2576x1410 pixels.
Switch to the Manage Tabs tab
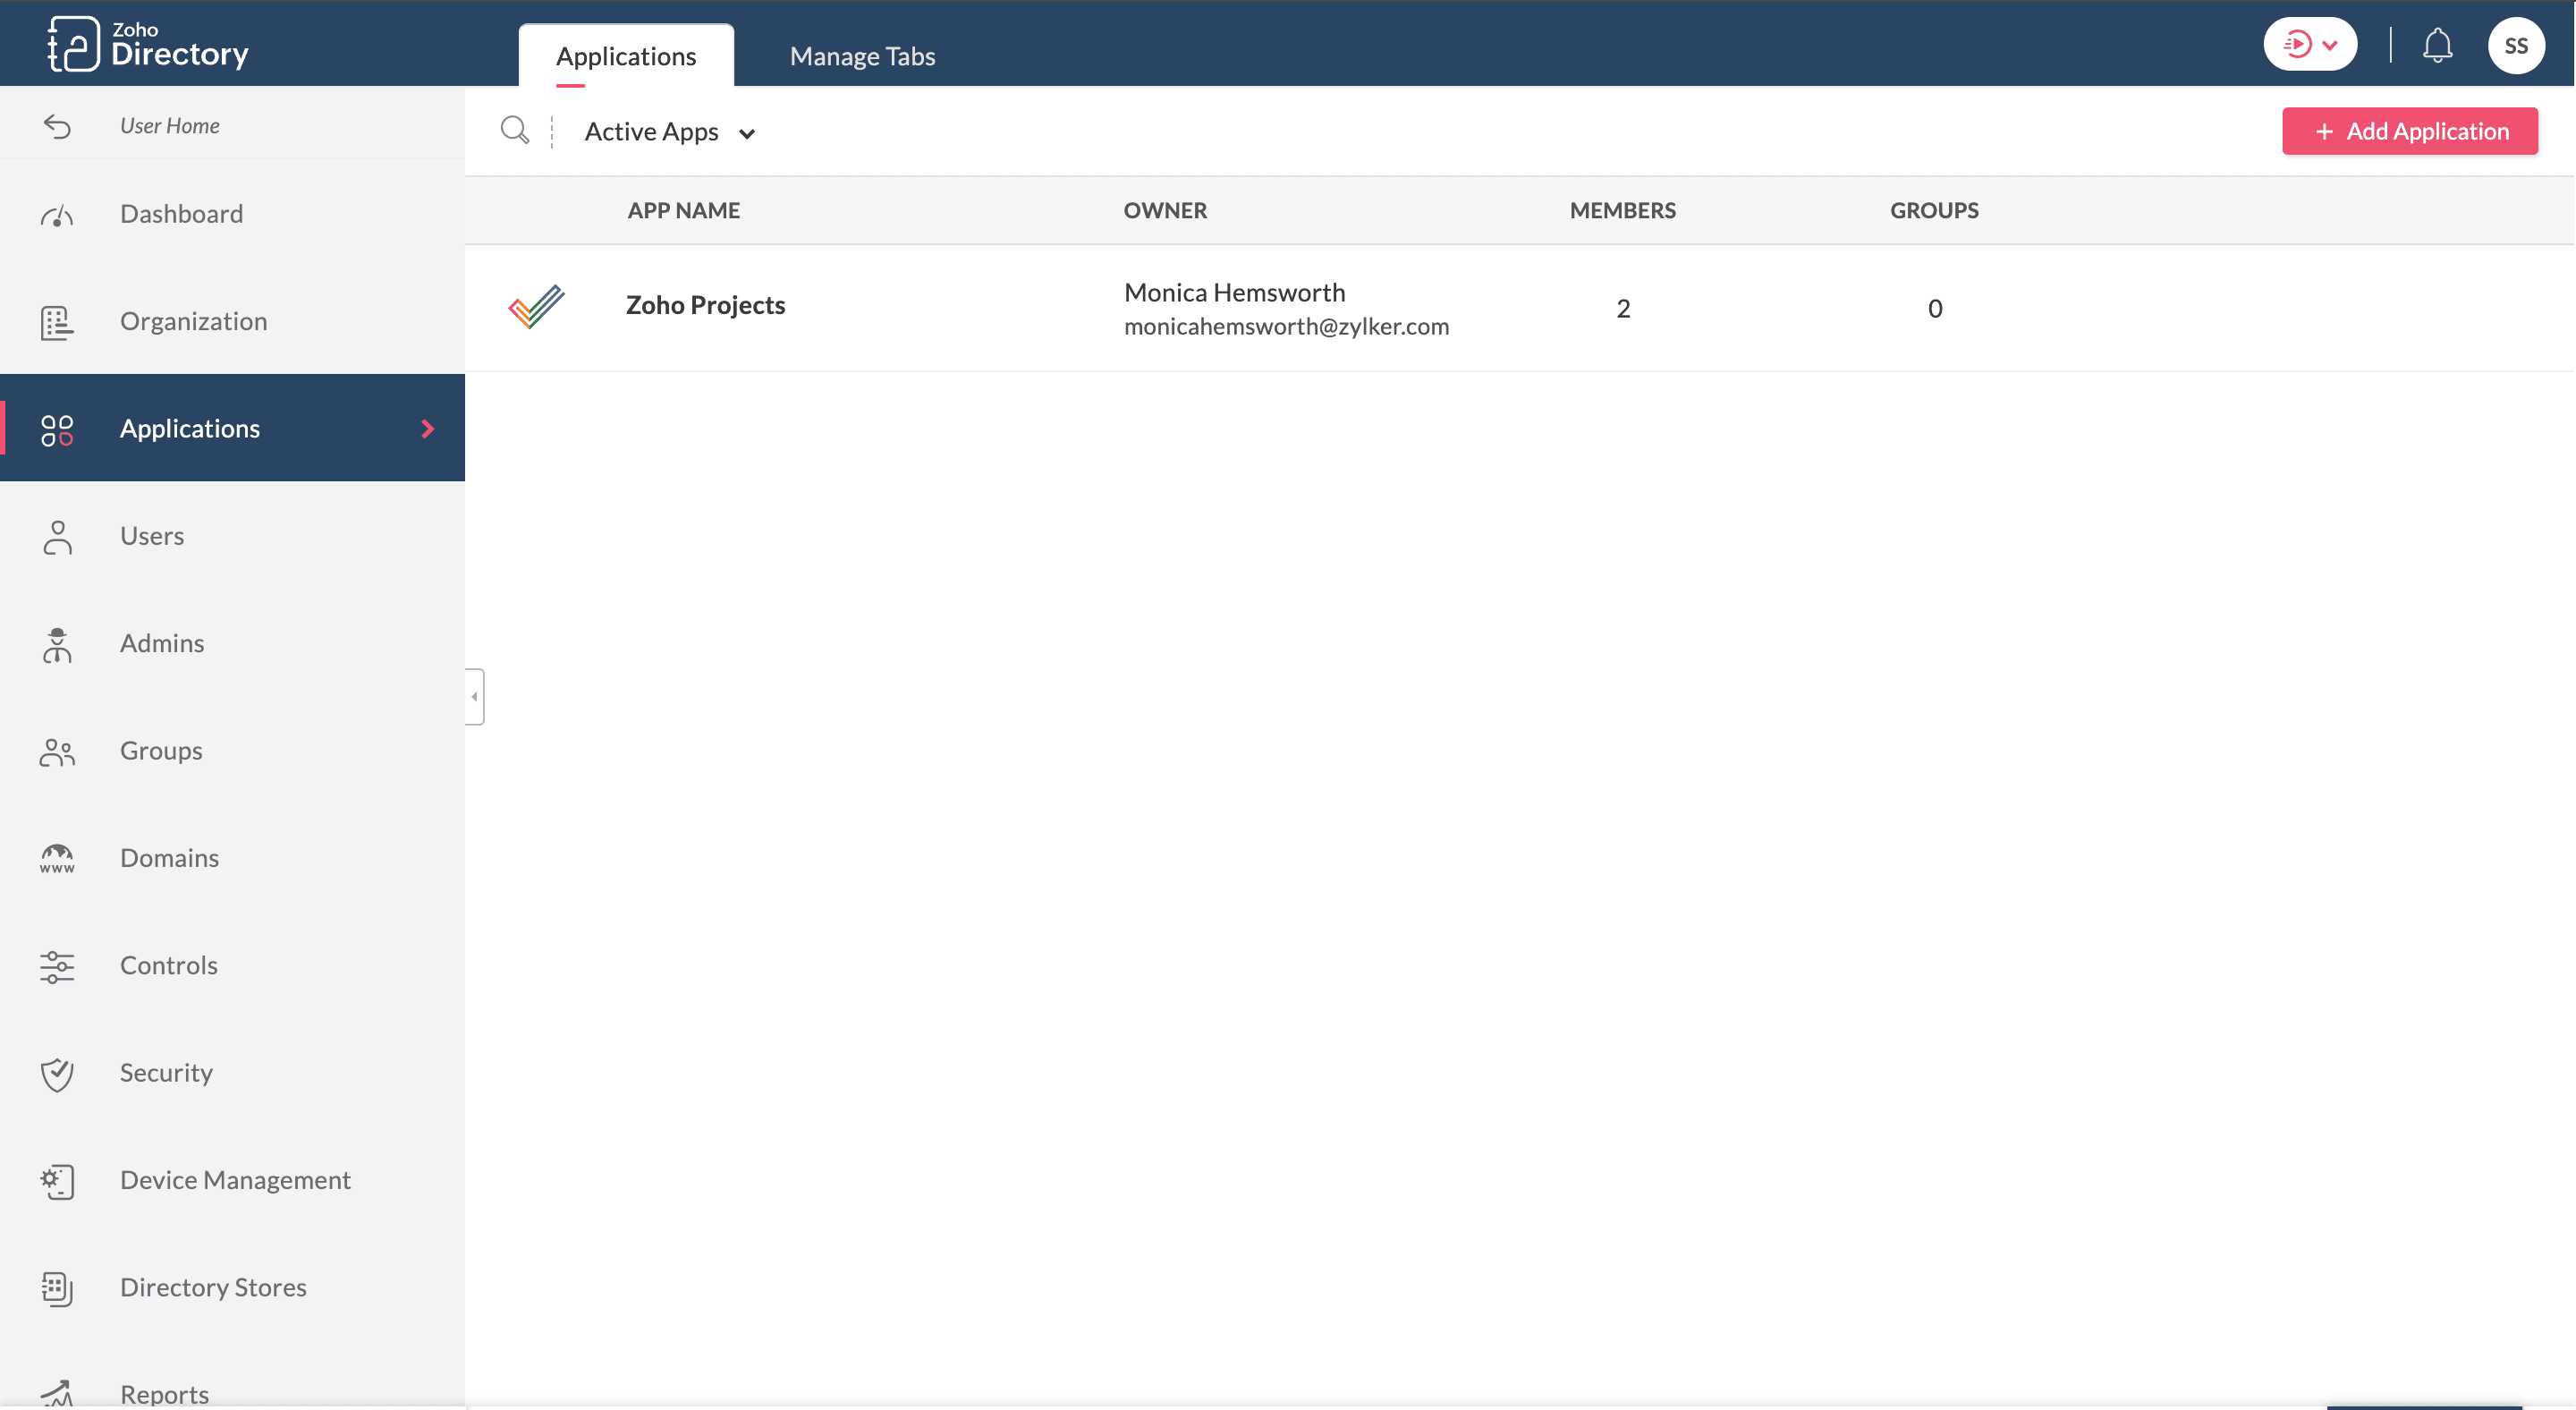click(862, 56)
